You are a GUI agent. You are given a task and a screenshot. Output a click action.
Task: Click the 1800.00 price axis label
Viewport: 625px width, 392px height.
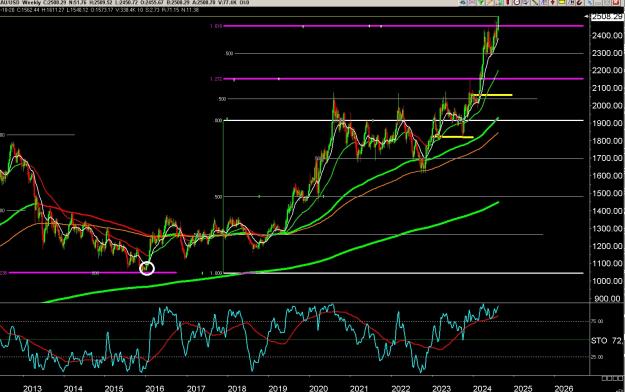606,141
